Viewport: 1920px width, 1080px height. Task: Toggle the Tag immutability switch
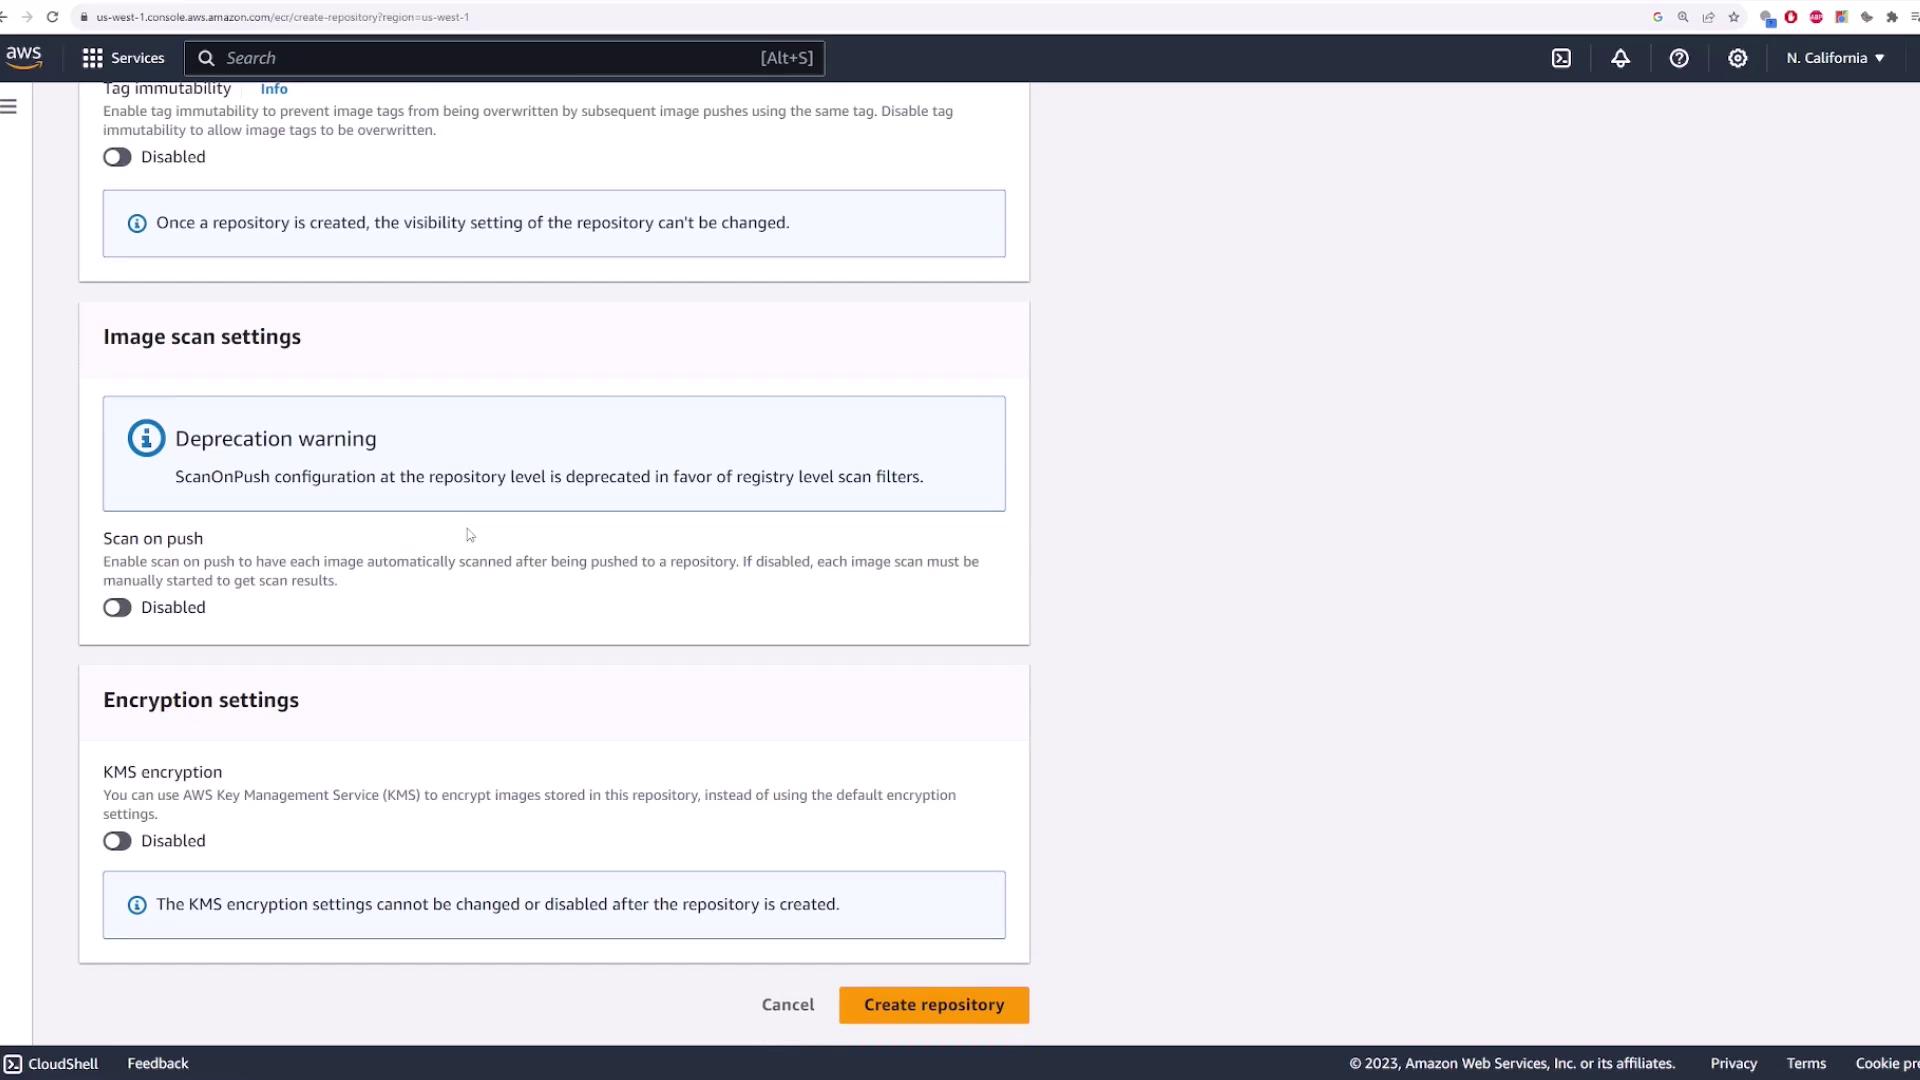point(117,157)
